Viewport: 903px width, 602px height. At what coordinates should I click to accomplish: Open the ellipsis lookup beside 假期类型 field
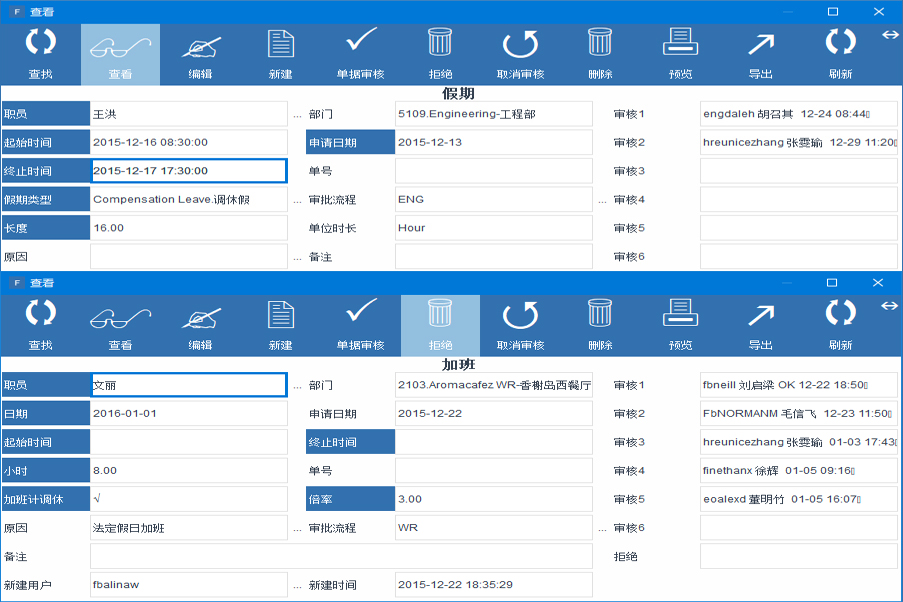297,200
